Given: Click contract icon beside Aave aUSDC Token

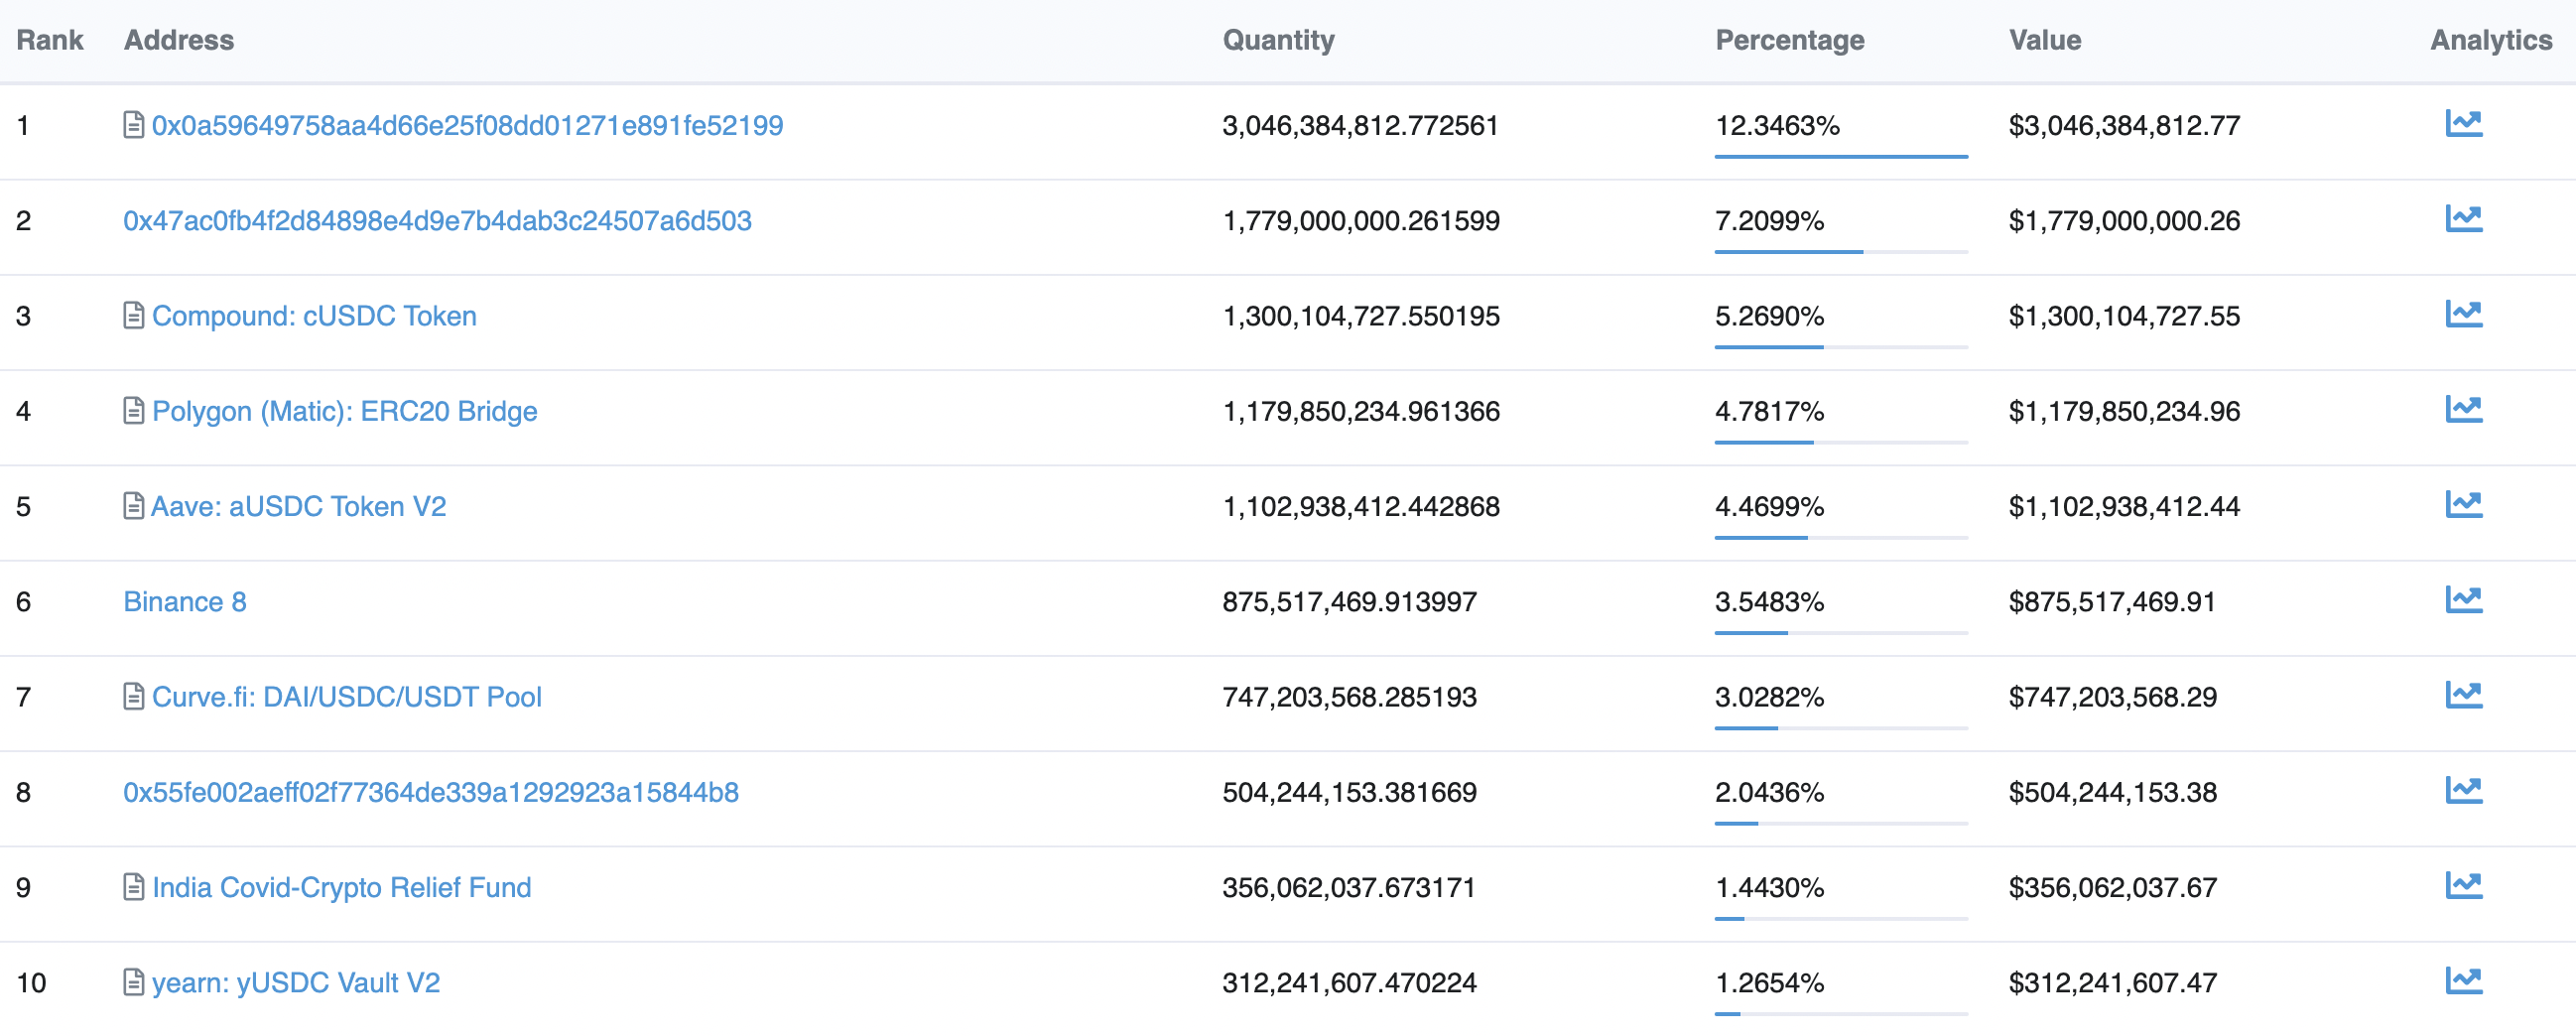Looking at the screenshot, I should (133, 506).
